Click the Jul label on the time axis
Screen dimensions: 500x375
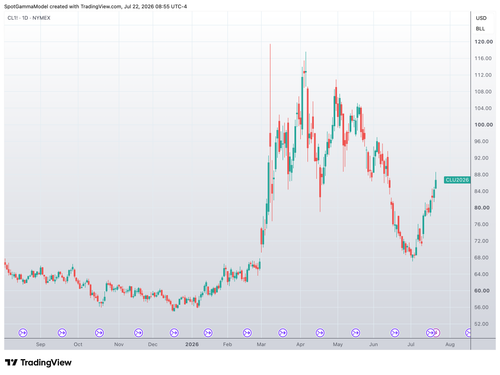coord(411,344)
